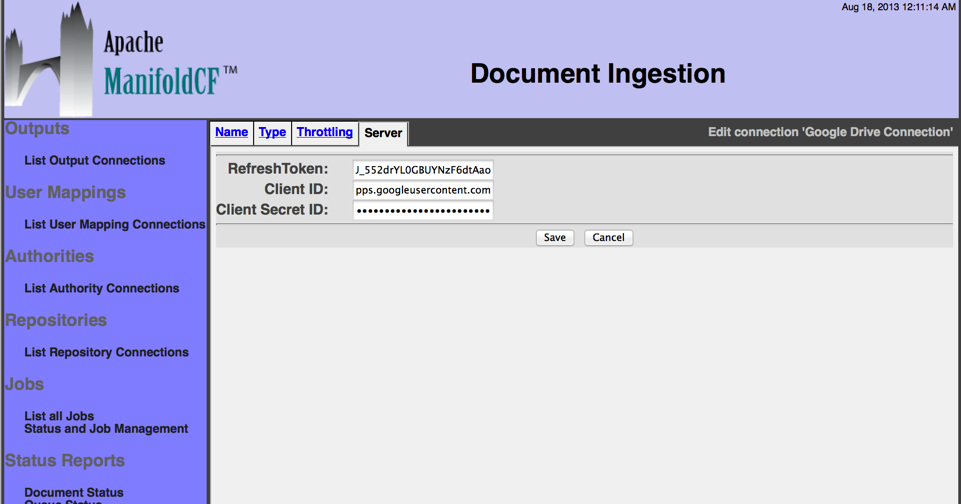961x504 pixels.
Task: Click the Repositories section heading
Action: (x=56, y=320)
